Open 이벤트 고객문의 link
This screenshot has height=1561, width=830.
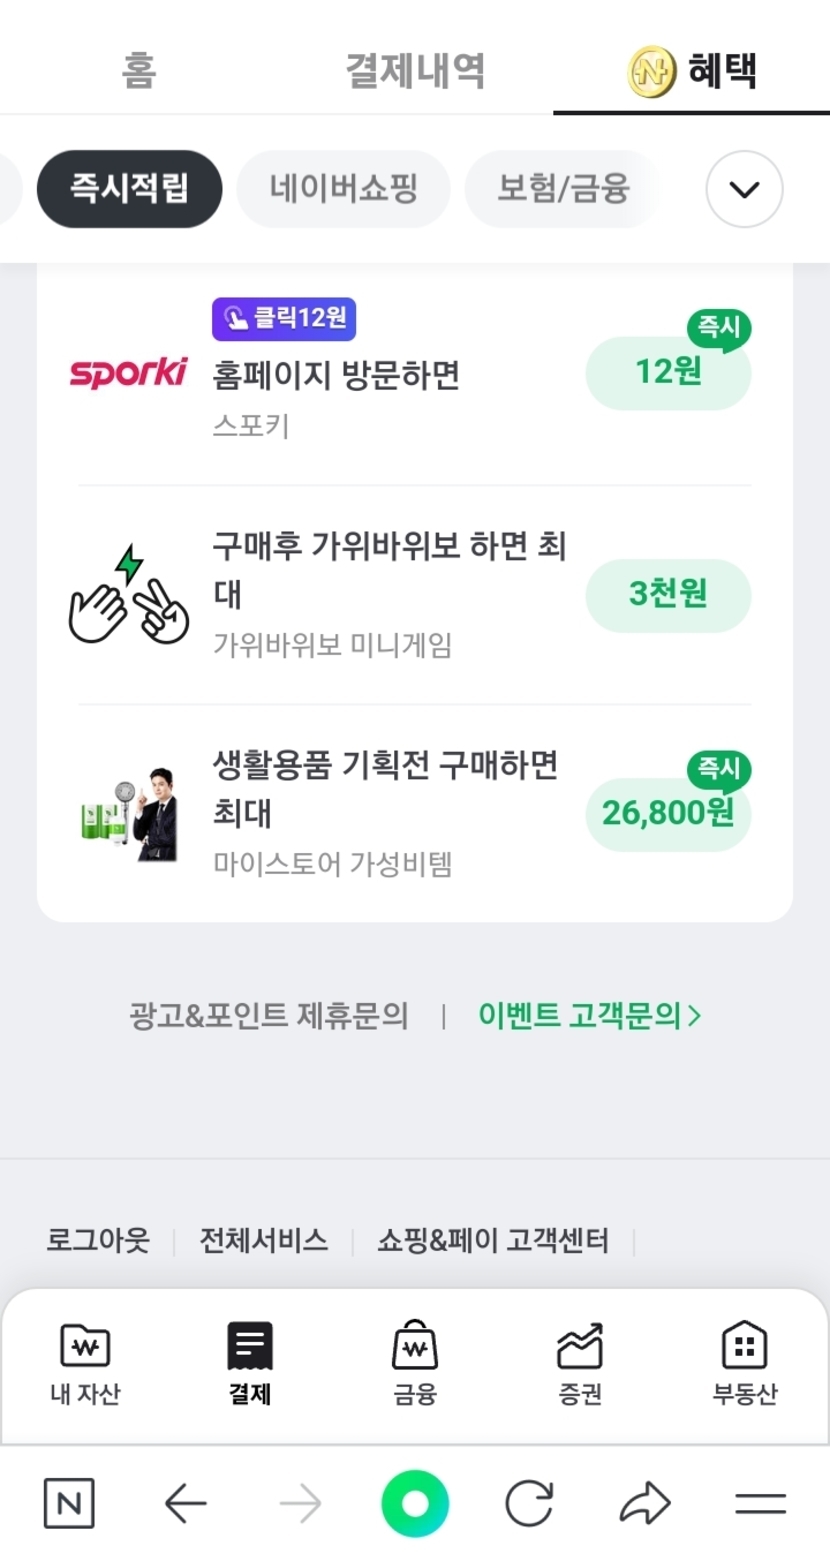(x=589, y=1016)
